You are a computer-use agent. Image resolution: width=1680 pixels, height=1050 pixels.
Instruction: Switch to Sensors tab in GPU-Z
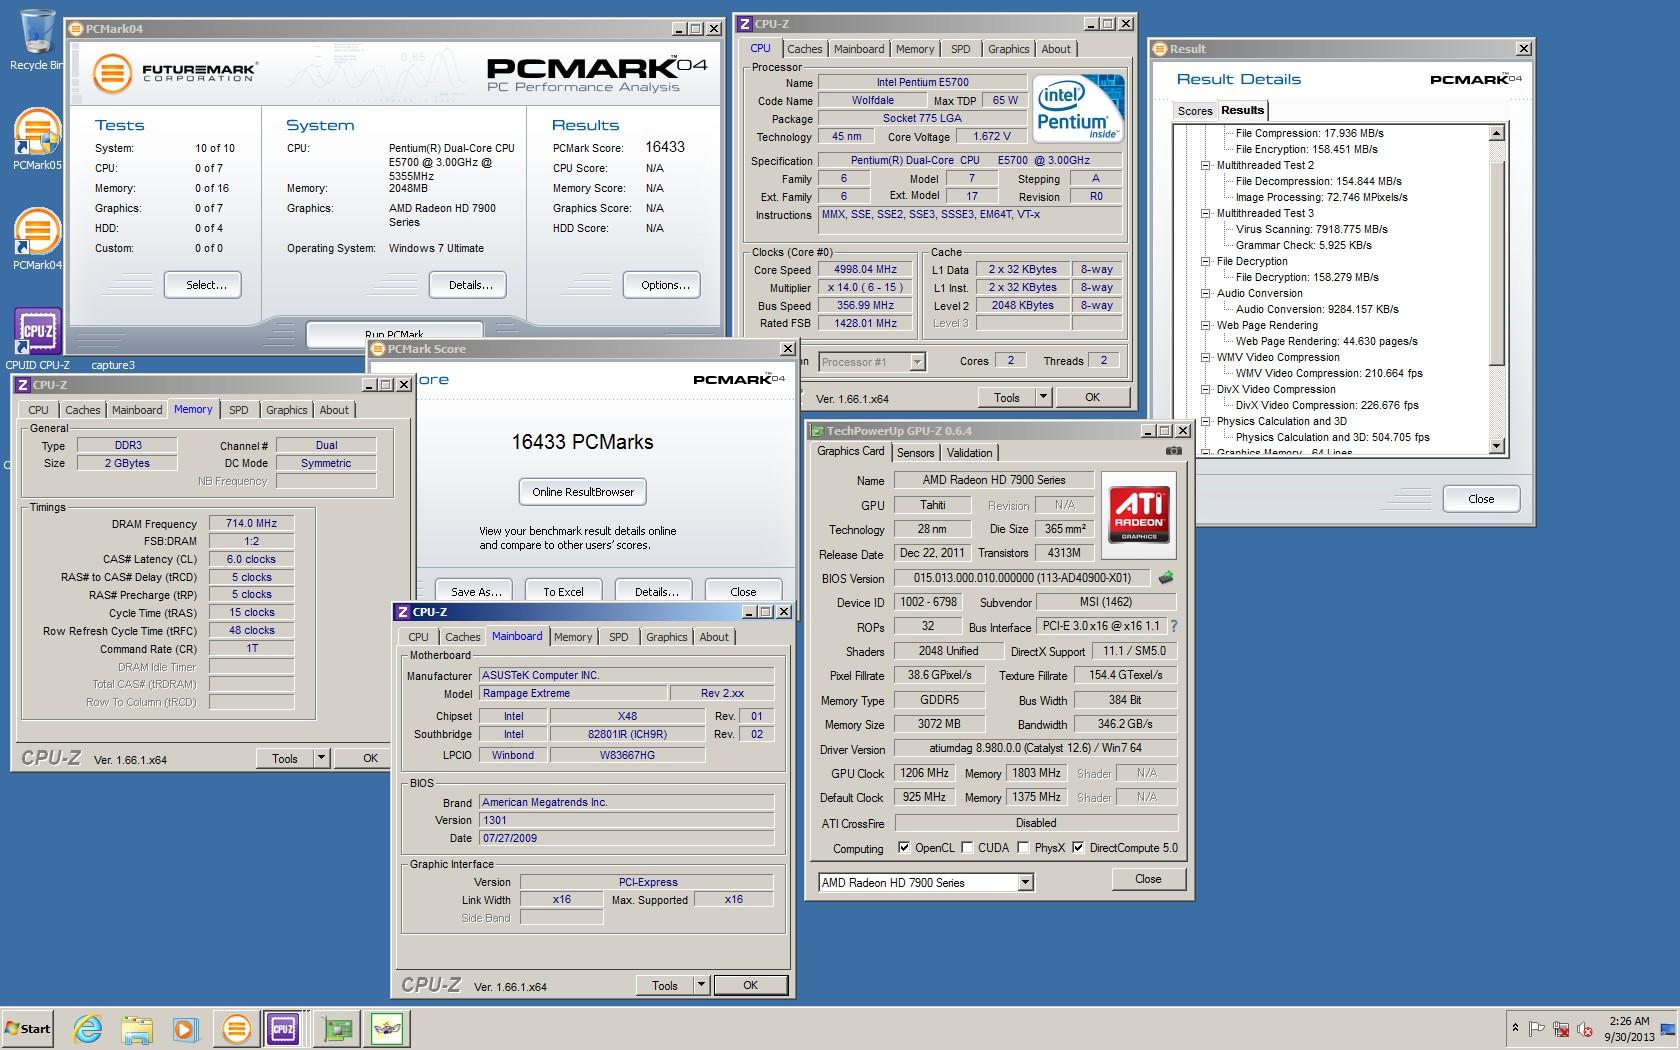coord(915,452)
